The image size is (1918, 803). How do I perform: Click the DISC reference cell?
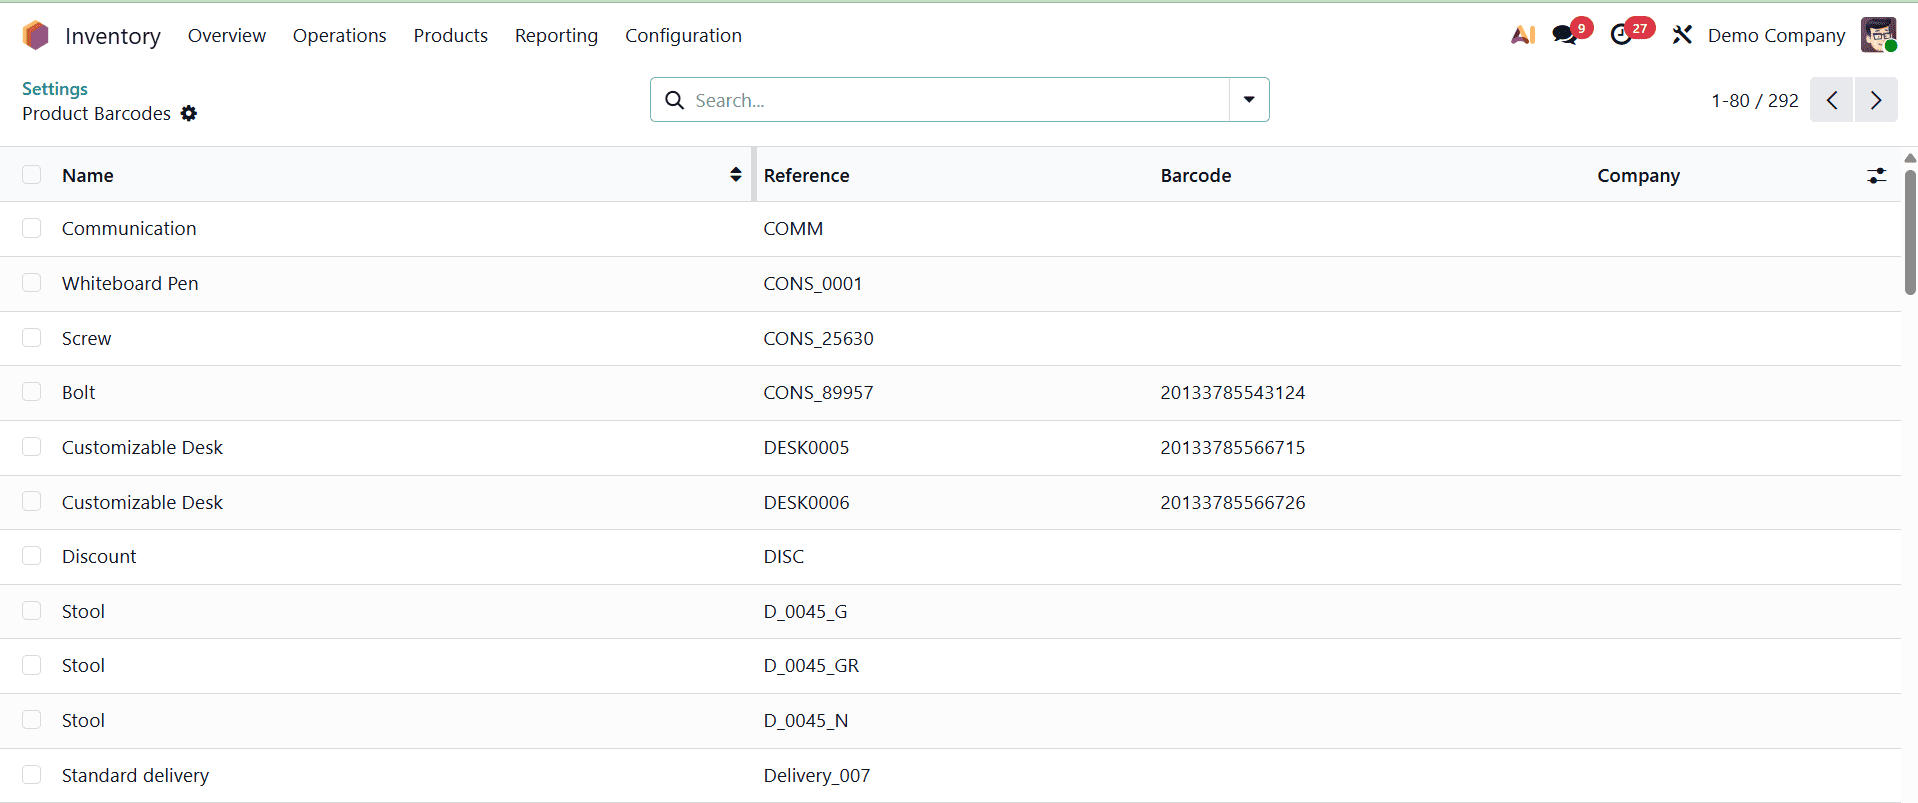(x=784, y=556)
